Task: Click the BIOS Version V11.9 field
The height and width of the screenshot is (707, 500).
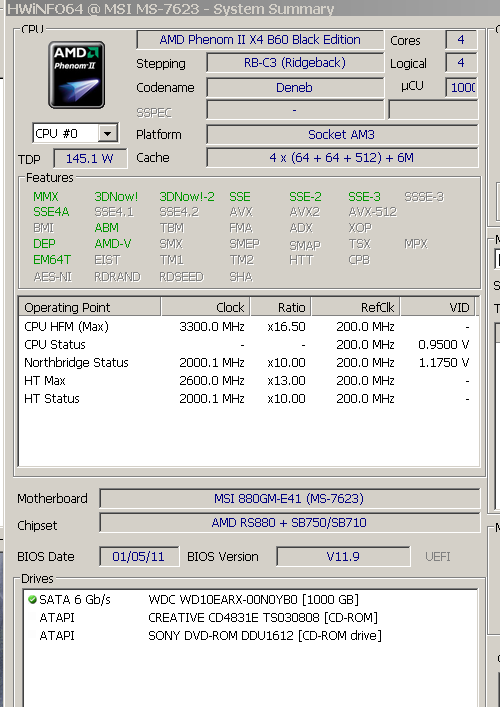Action: tap(343, 556)
